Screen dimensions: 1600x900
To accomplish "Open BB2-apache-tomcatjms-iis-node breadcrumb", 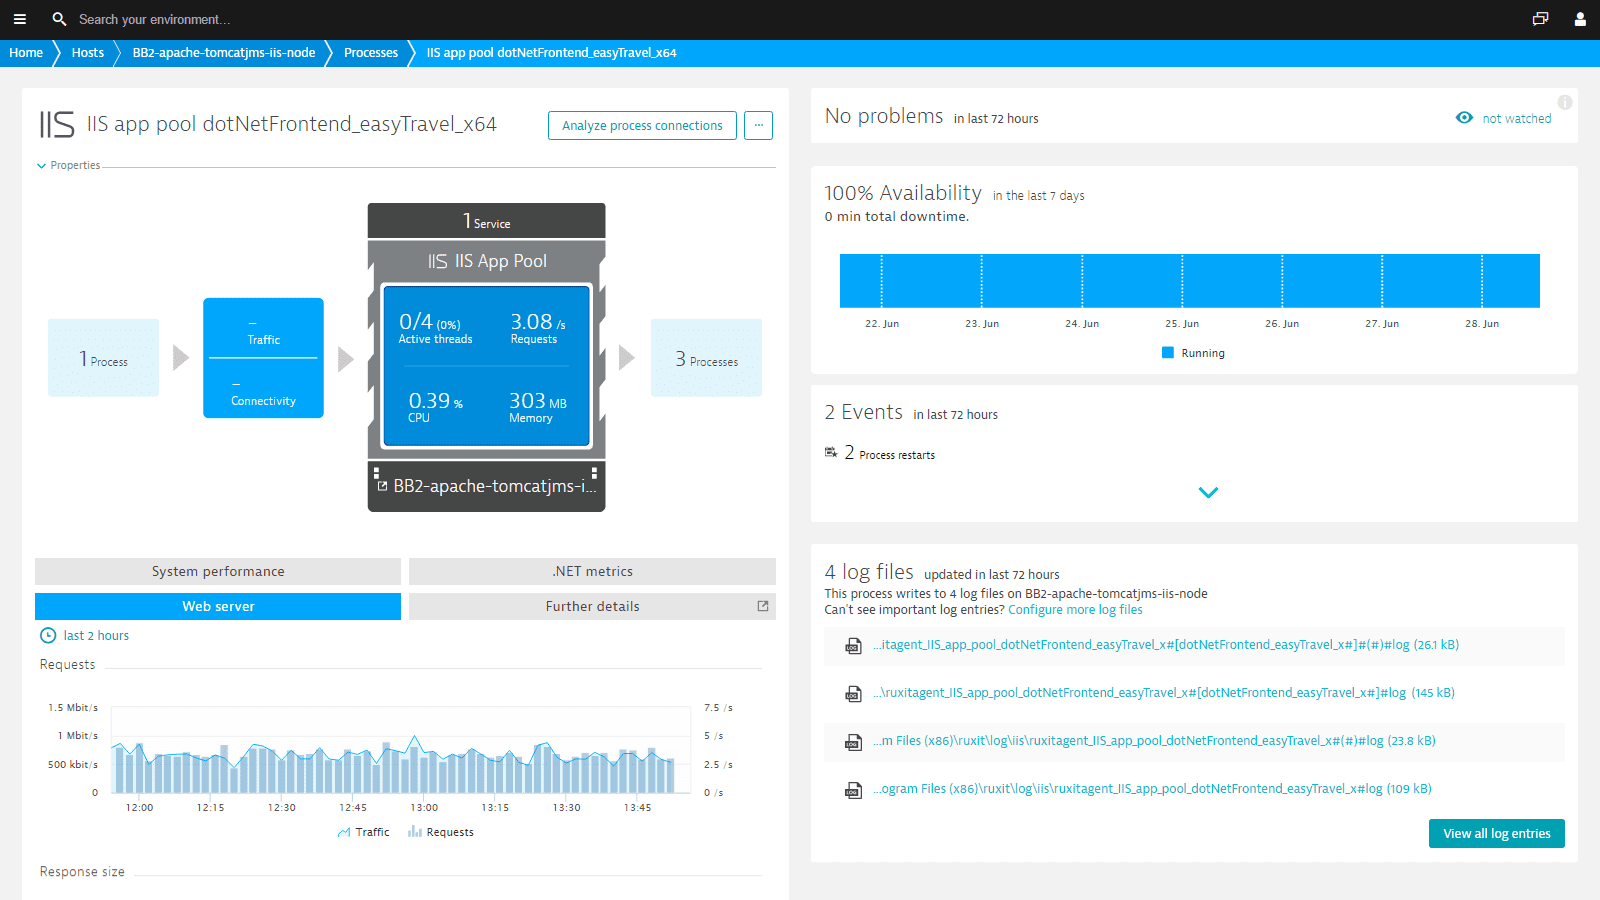I will [x=224, y=53].
